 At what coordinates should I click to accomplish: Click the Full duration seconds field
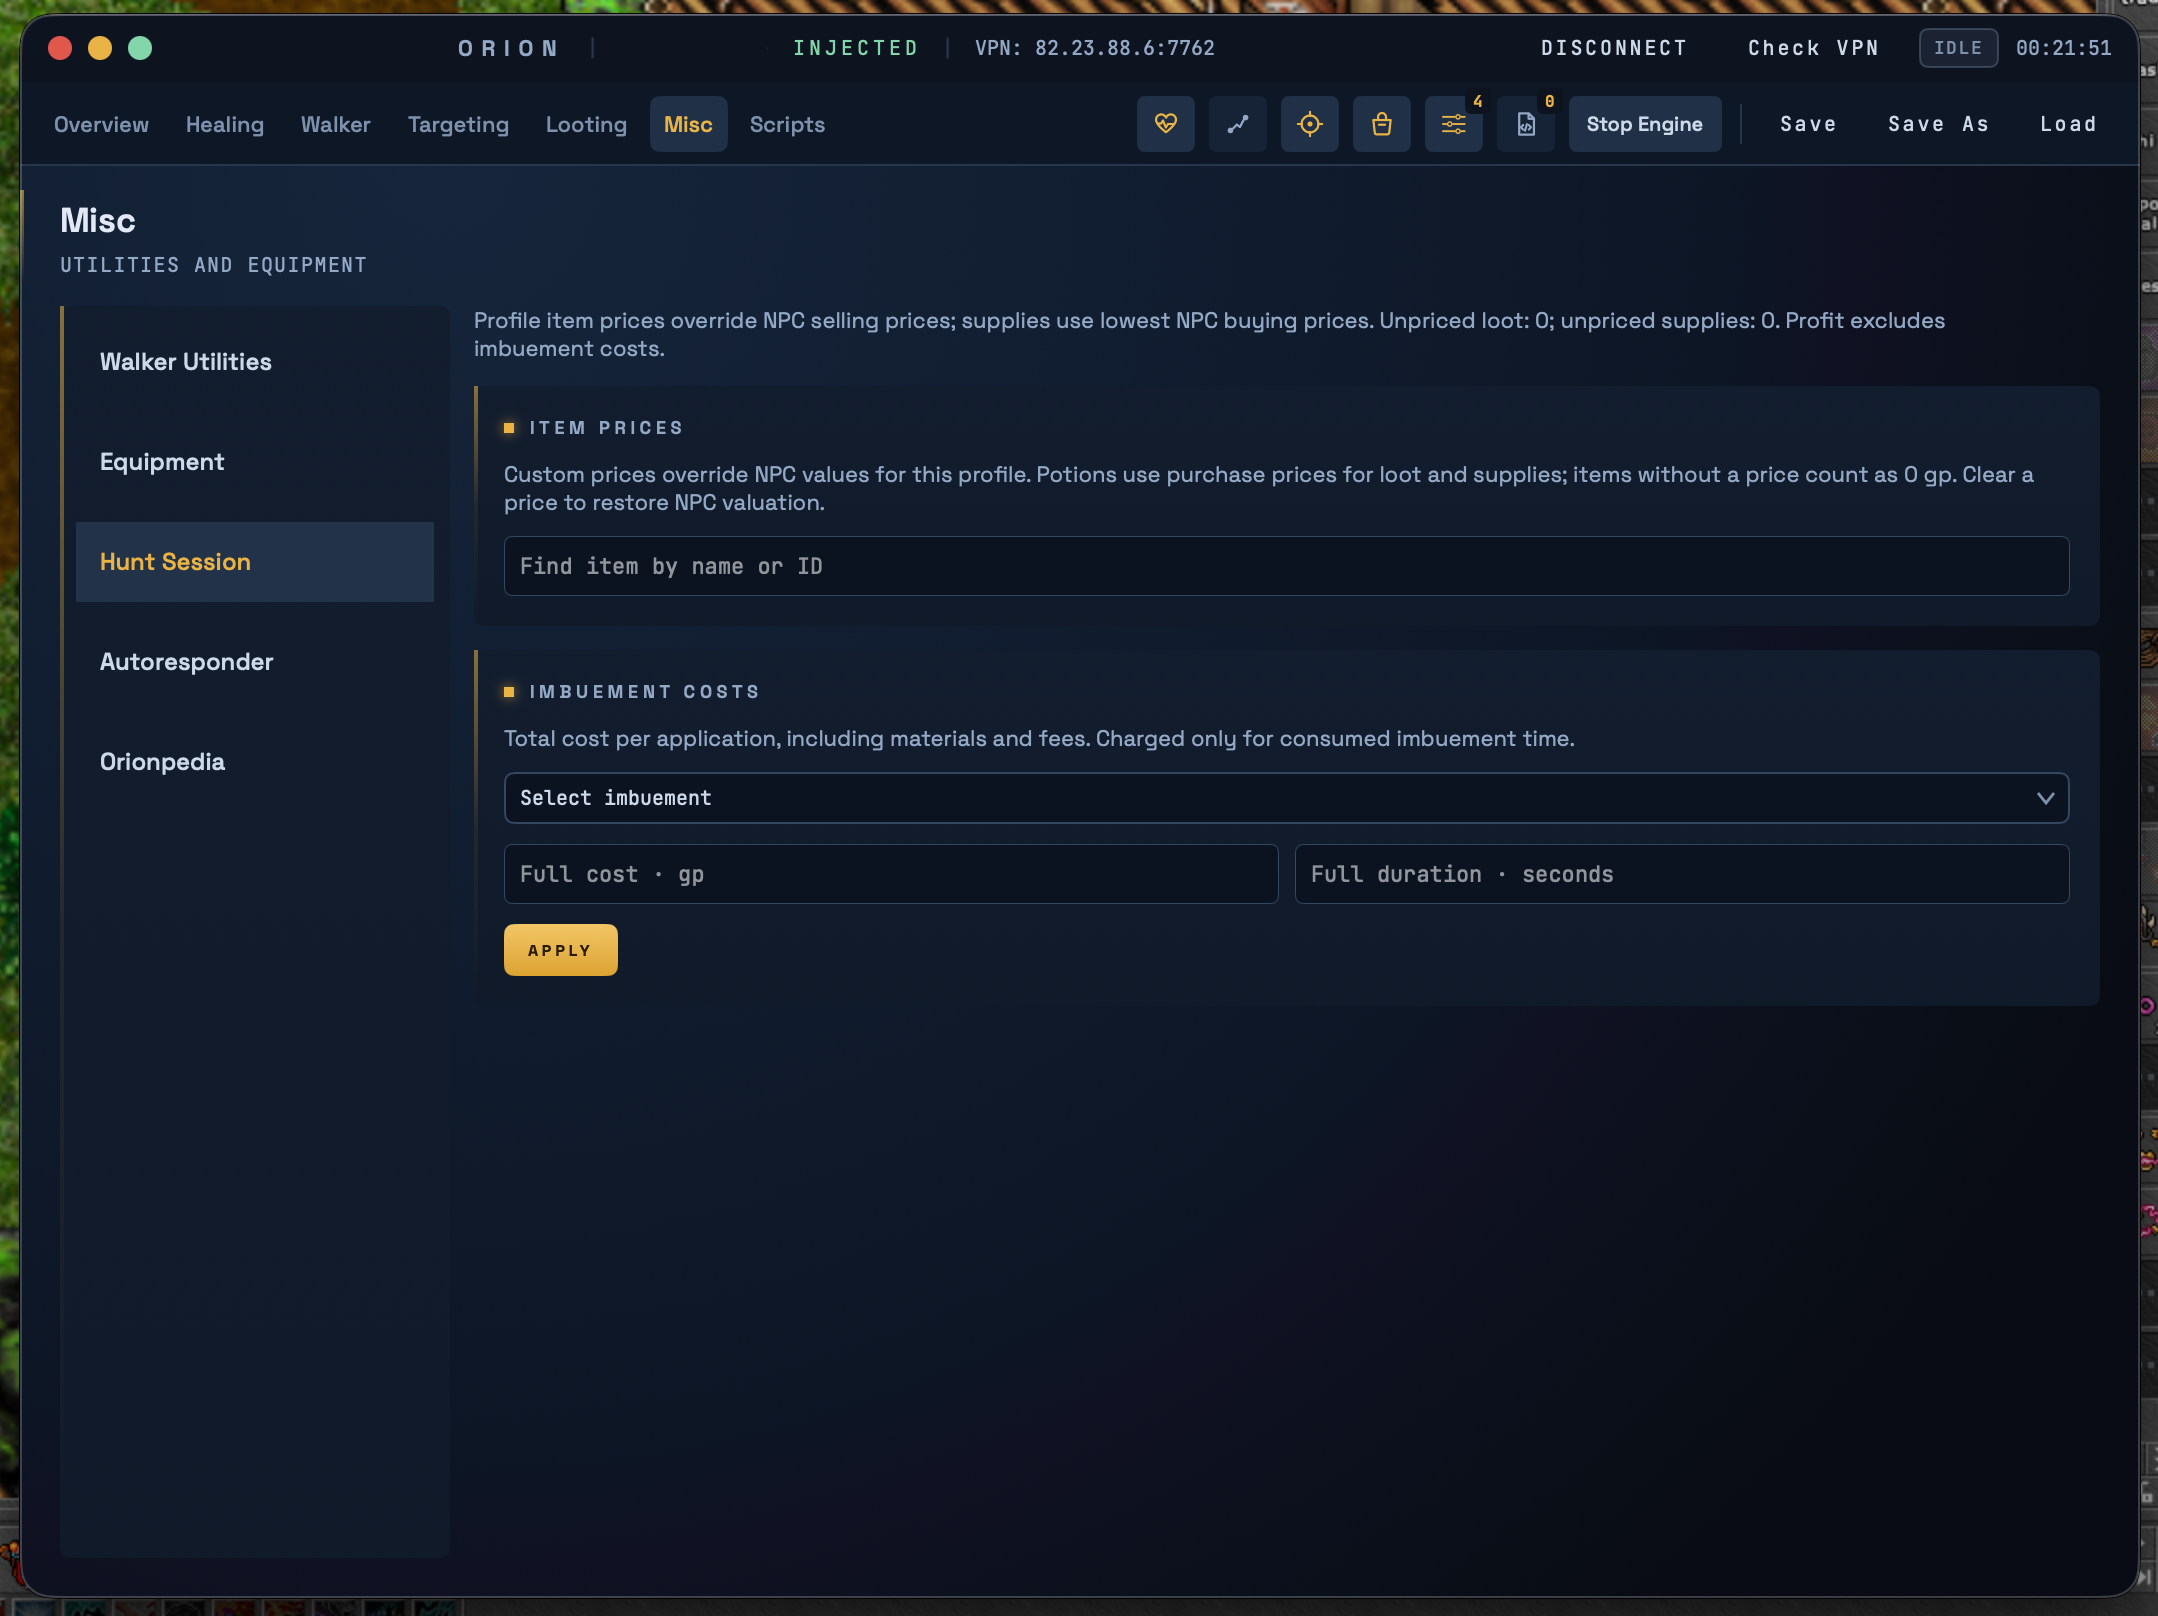click(1682, 874)
